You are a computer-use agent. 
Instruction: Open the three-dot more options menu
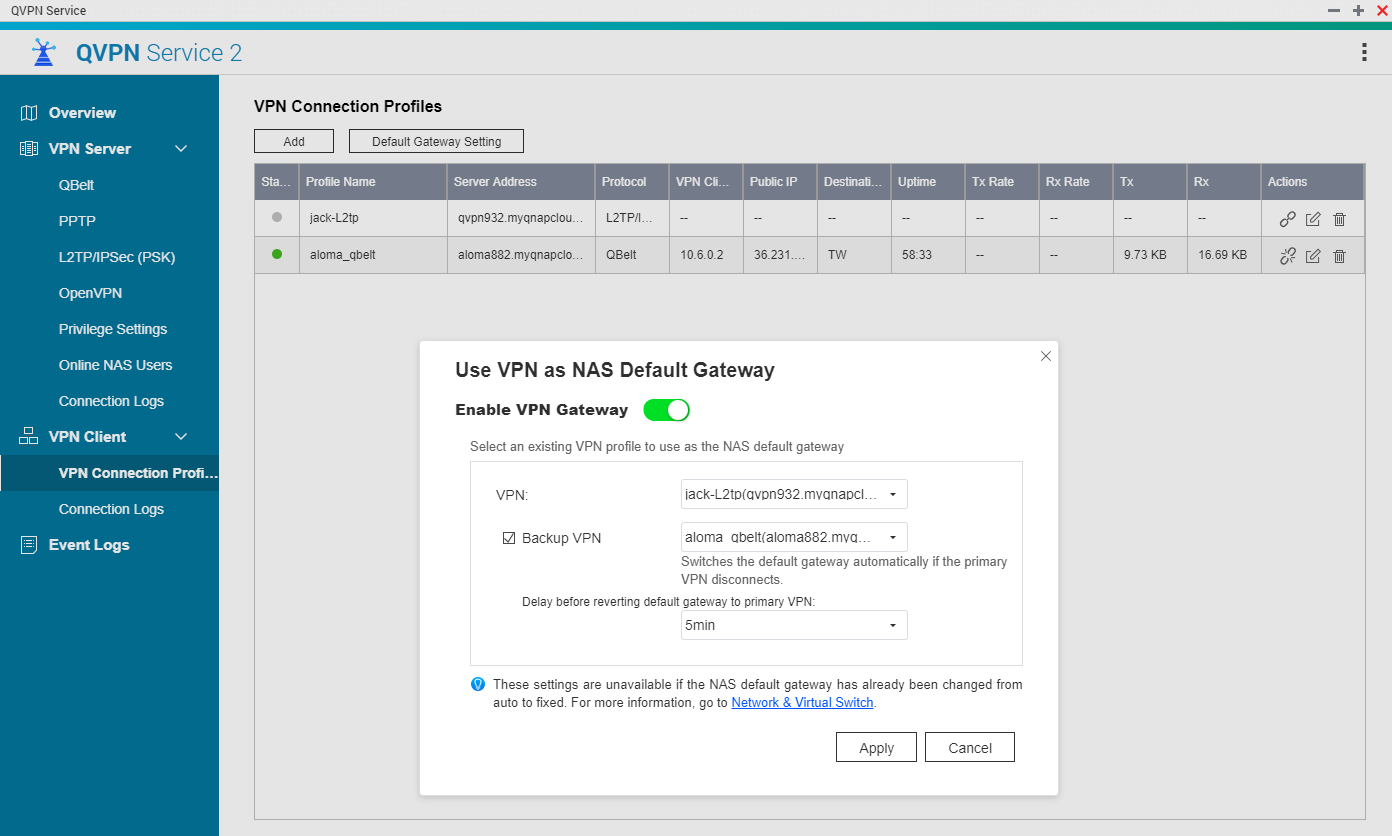[x=1364, y=53]
